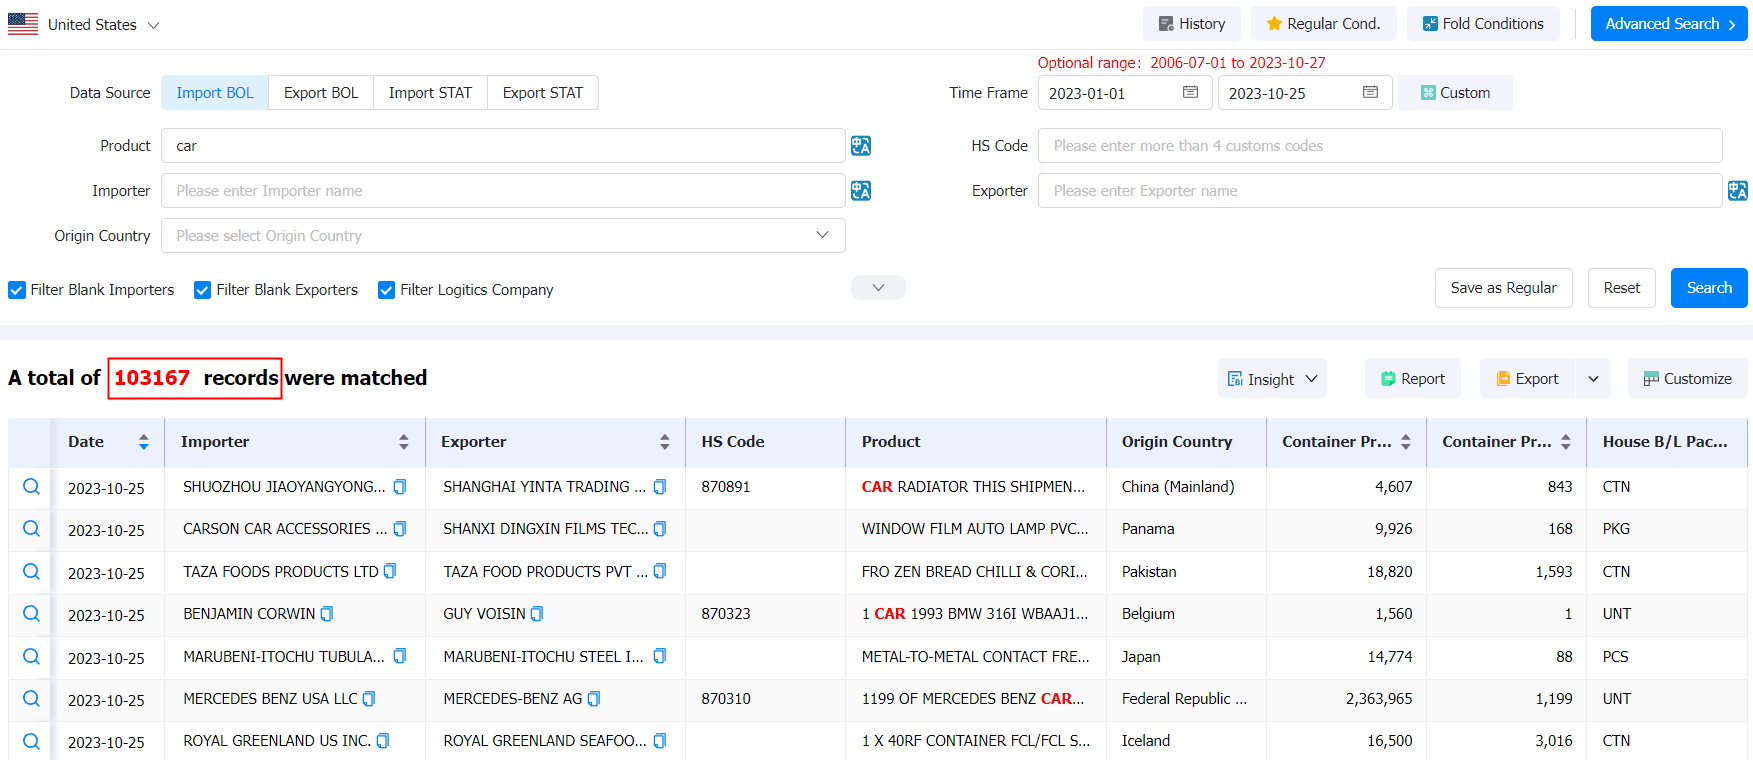Copy importer name MERCEDES BENZ USA LLC
Image resolution: width=1753 pixels, height=760 pixels.
(x=369, y=699)
